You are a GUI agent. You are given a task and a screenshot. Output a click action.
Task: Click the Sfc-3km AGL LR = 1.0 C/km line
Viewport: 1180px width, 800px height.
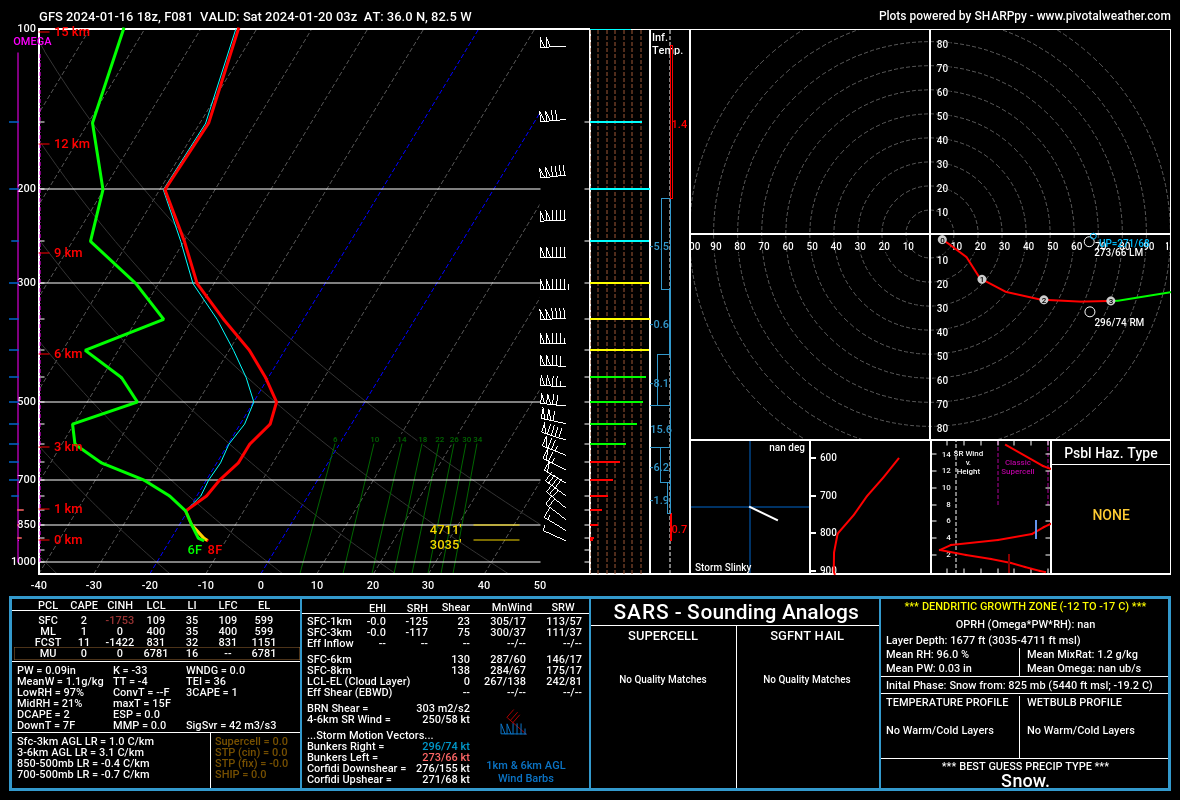[85, 741]
